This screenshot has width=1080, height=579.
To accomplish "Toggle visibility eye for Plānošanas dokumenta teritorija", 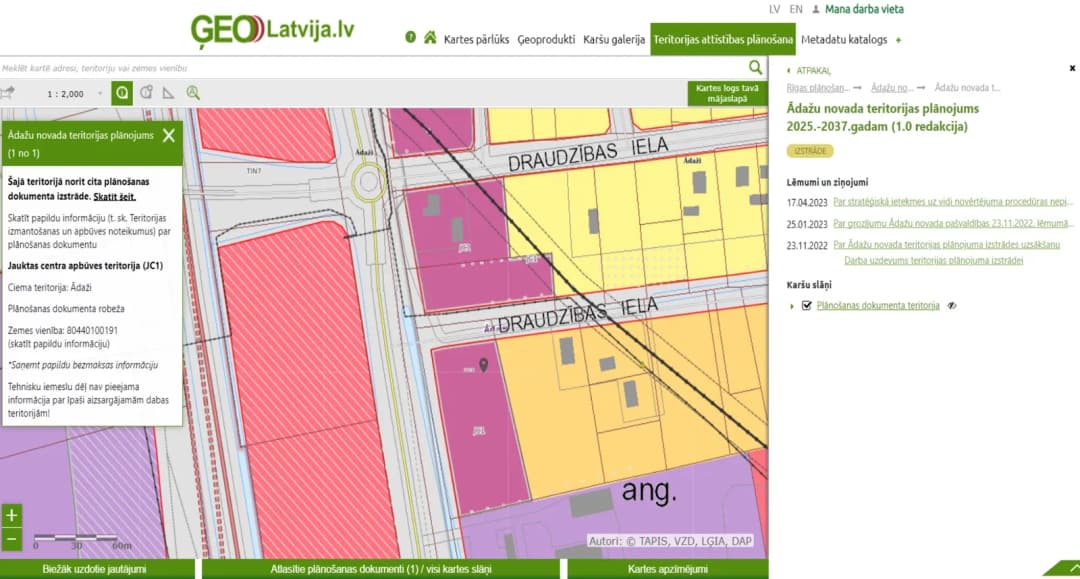I will [952, 306].
